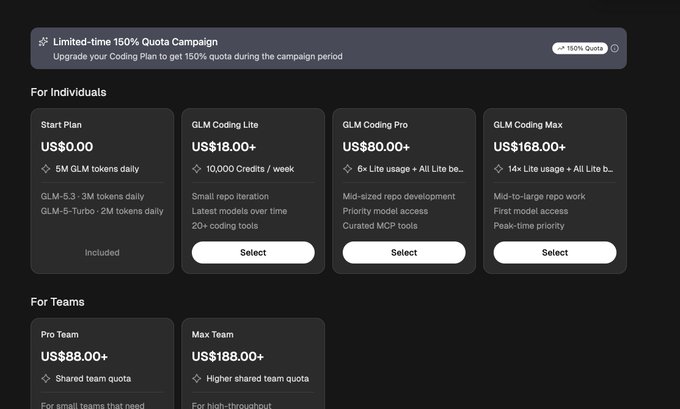This screenshot has height=409, width=680.
Task: Click the Pro Team title
Action: click(60, 334)
